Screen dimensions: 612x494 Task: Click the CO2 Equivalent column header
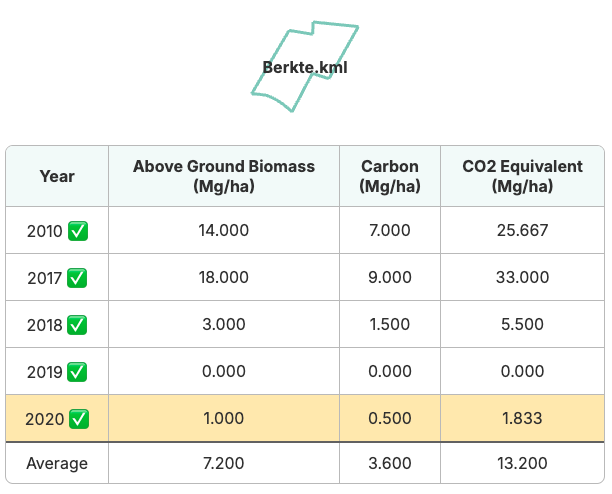pyautogui.click(x=523, y=176)
